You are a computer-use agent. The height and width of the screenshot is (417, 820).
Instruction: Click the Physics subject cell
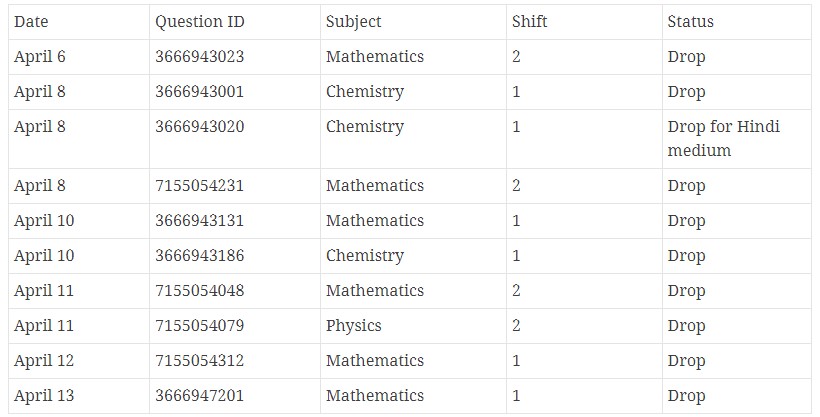click(x=353, y=326)
